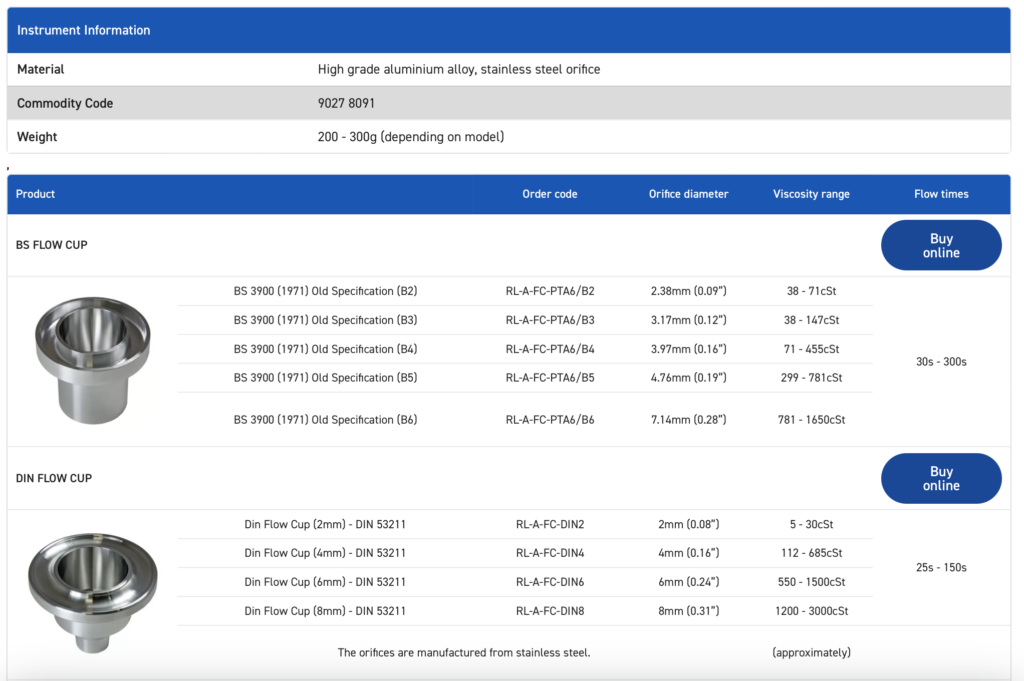Click the BS FLOW CUP section heading
This screenshot has width=1024, height=681.
tap(52, 245)
